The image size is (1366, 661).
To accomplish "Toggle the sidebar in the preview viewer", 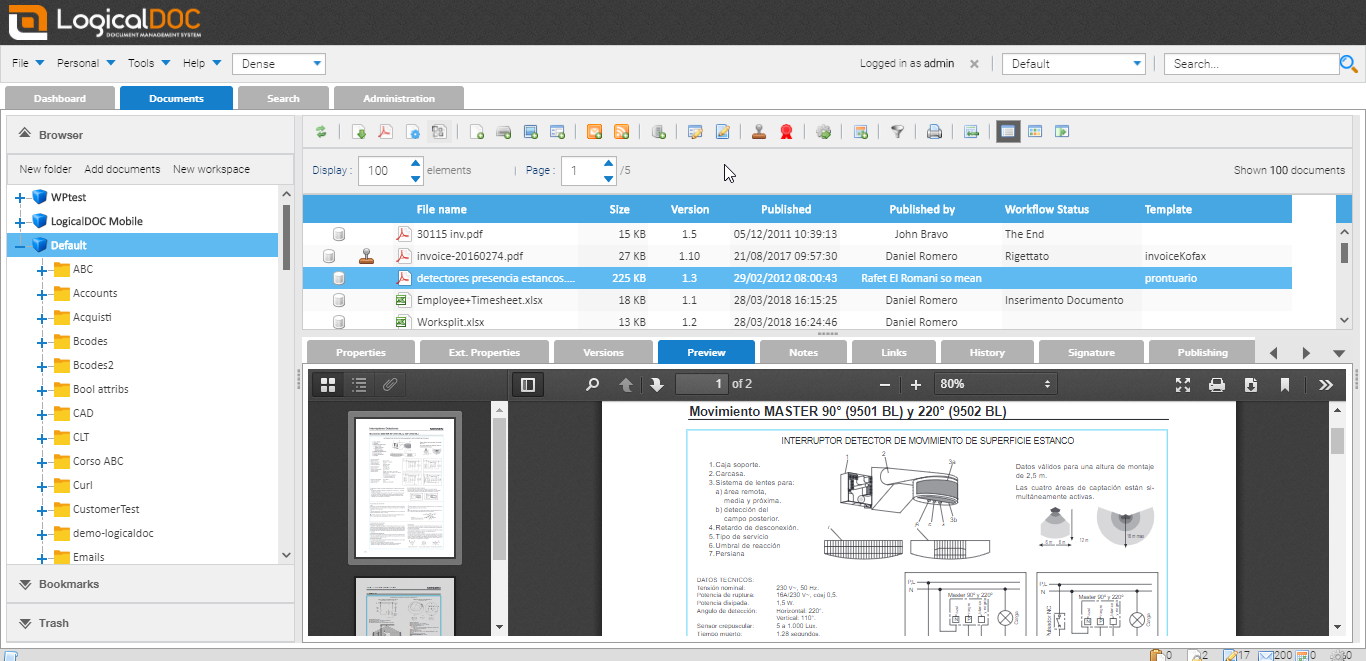I will point(528,384).
